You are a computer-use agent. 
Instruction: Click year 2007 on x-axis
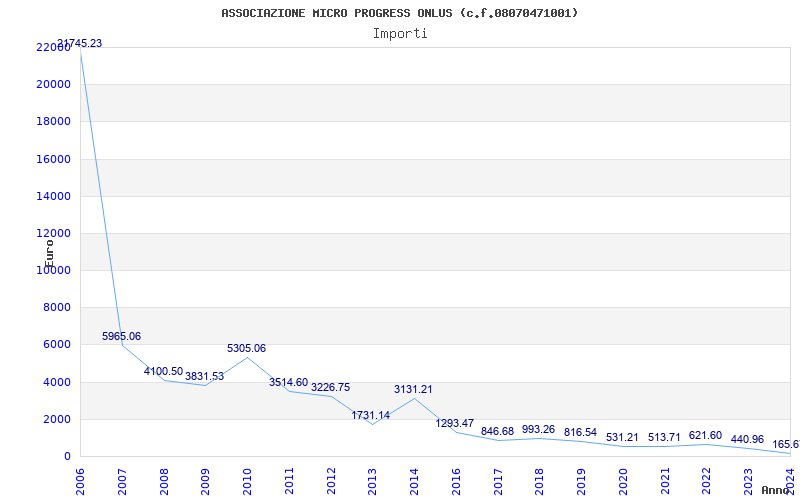121,482
